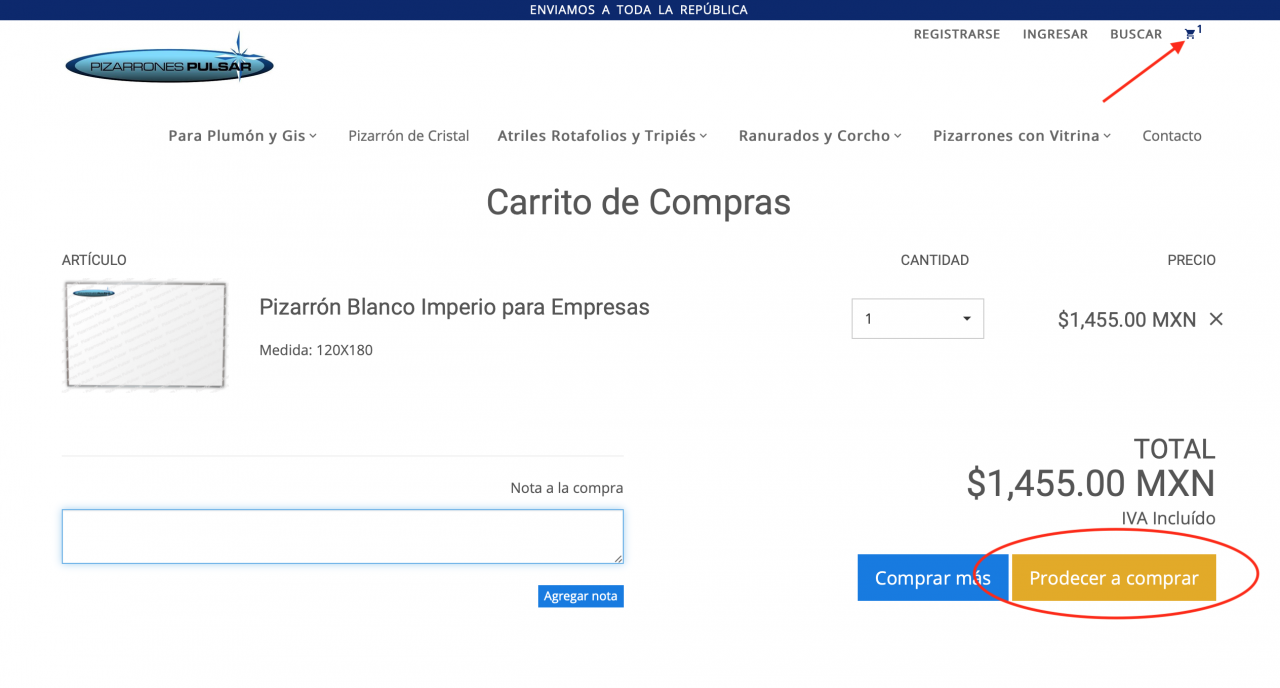Click the Enviamos a toda la República banner
The height and width of the screenshot is (688, 1280).
(x=639, y=10)
